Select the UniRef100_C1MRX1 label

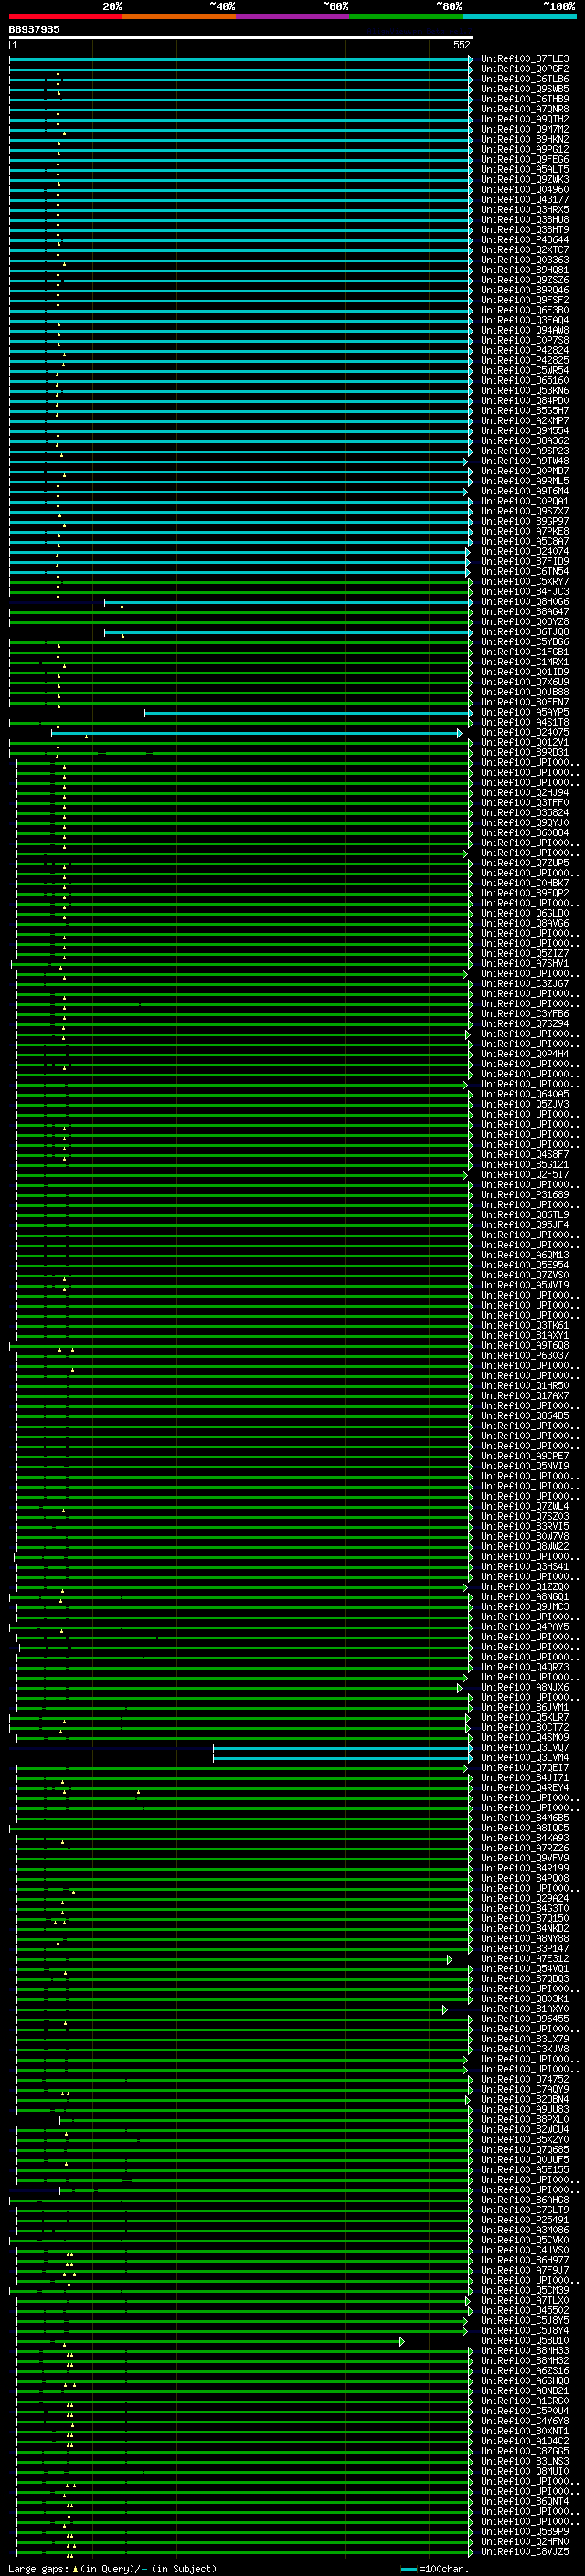[x=525, y=662]
